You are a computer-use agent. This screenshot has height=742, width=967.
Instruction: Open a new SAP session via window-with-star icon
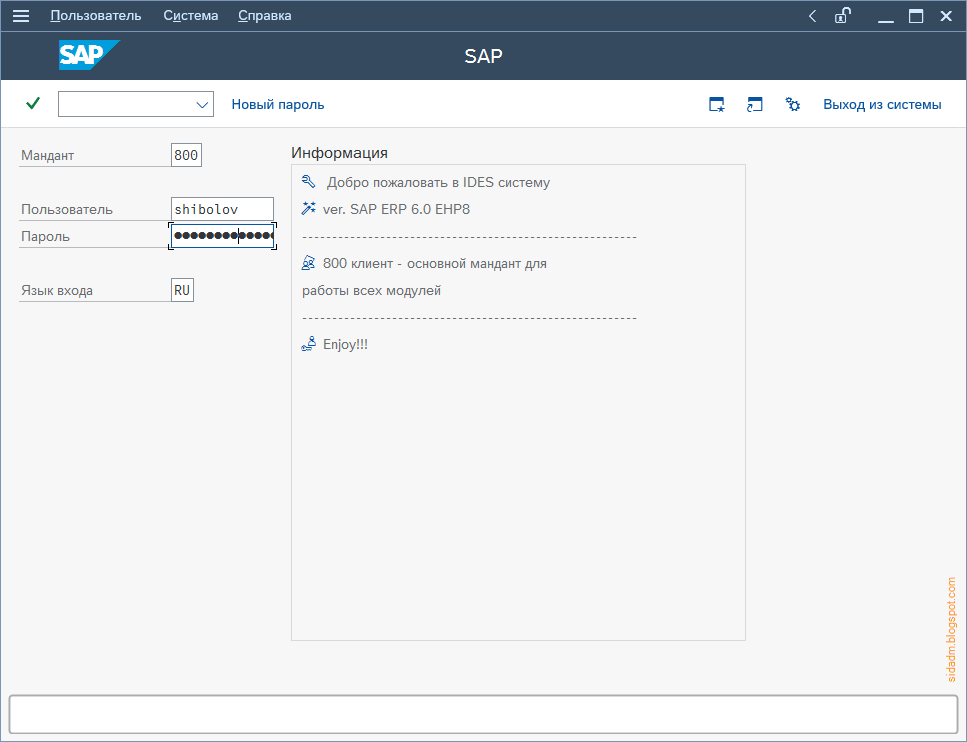[716, 103]
